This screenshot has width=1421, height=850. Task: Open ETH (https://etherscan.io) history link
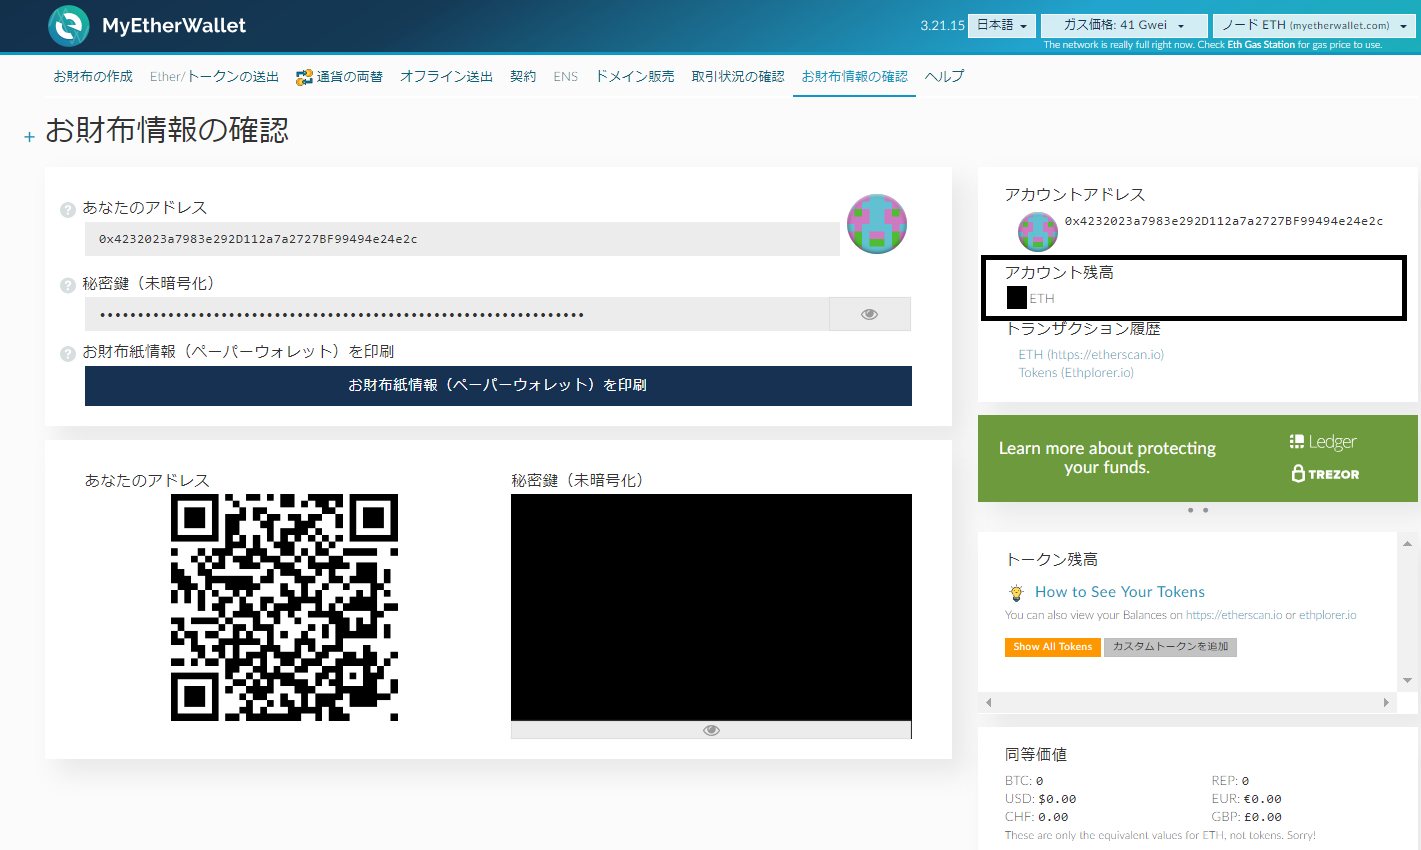click(1091, 354)
